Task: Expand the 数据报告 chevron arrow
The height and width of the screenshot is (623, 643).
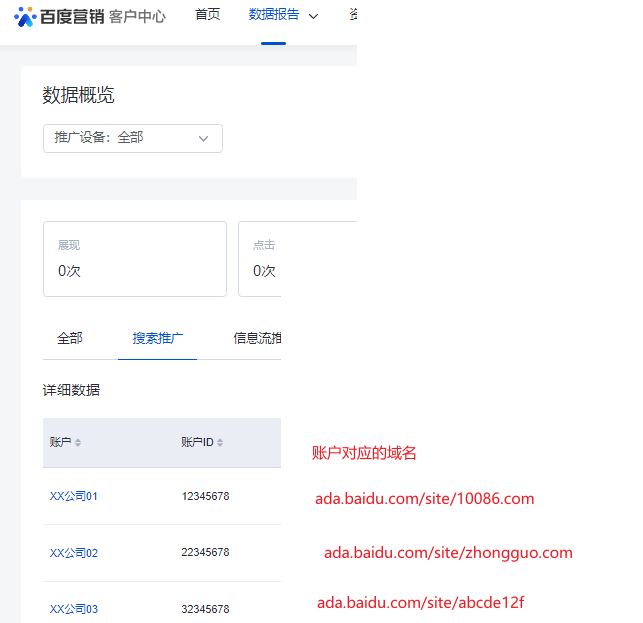Action: (x=313, y=16)
